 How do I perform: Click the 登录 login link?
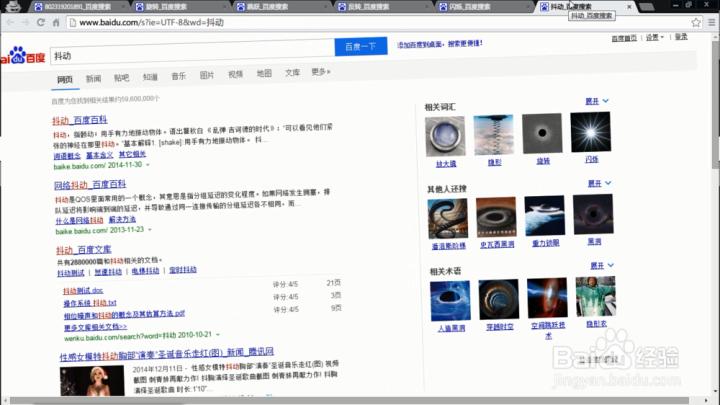(x=681, y=36)
